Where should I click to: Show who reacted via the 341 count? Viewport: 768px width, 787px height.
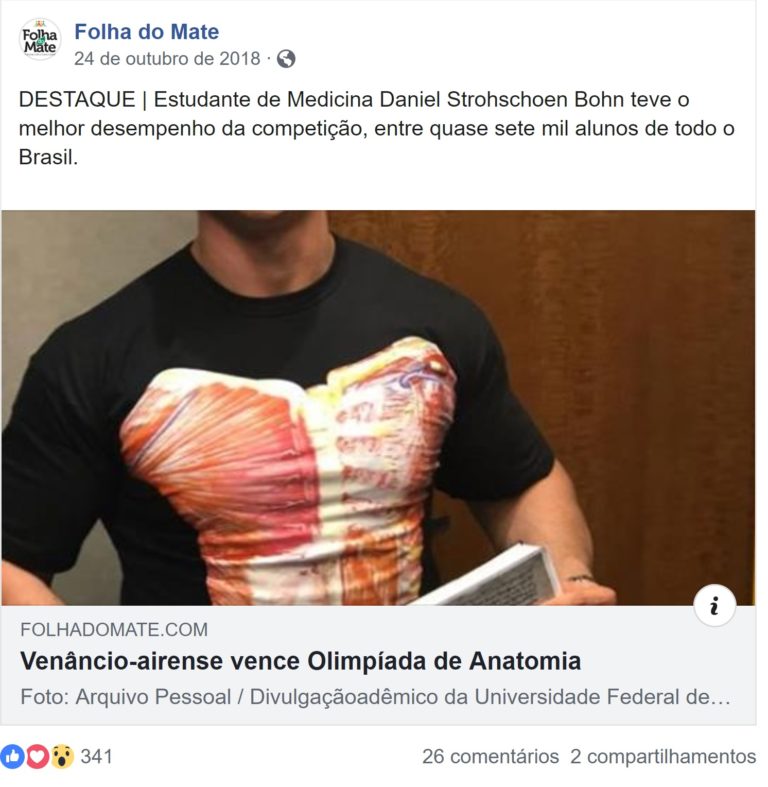coord(96,756)
